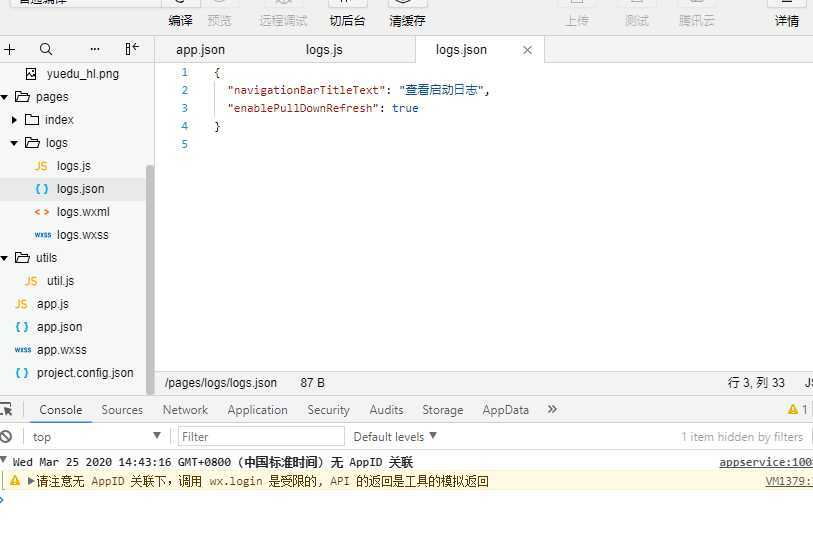Click the braces icon beside project.config.json
Image resolution: width=813 pixels, height=539 pixels.
[22, 373]
